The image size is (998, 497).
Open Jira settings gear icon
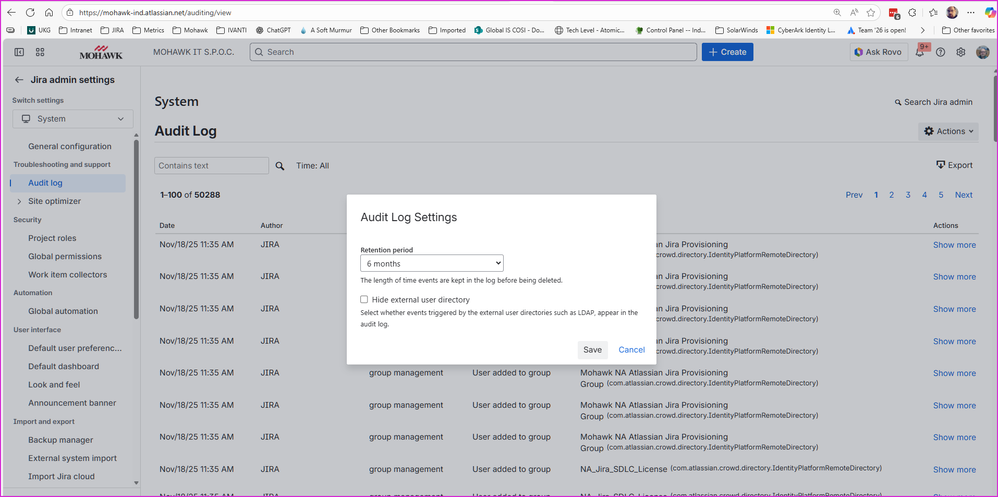point(961,52)
